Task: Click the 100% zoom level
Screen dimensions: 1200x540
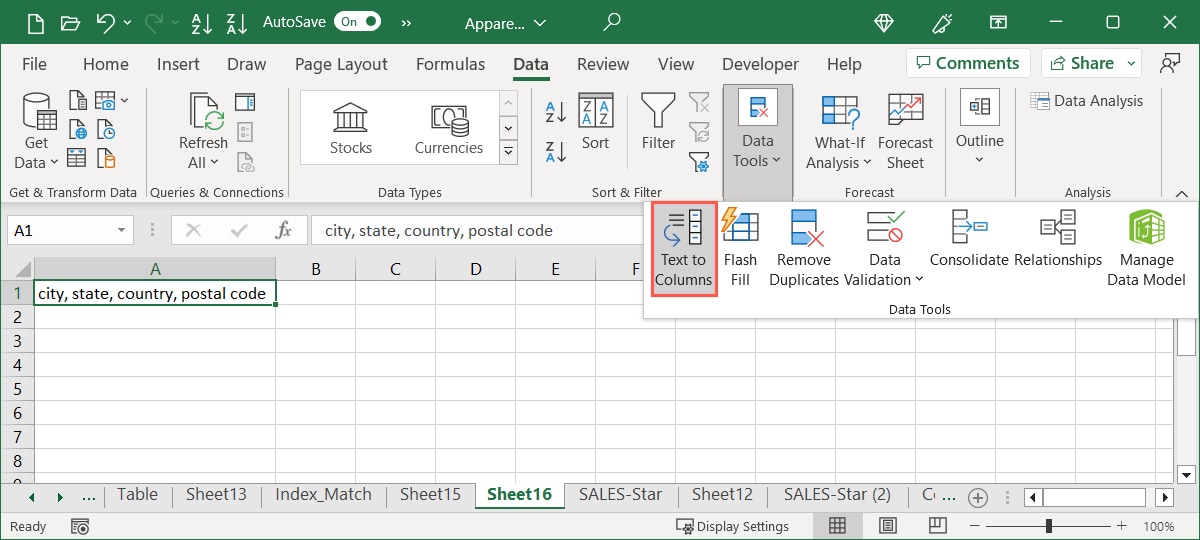Action: pos(1158,526)
